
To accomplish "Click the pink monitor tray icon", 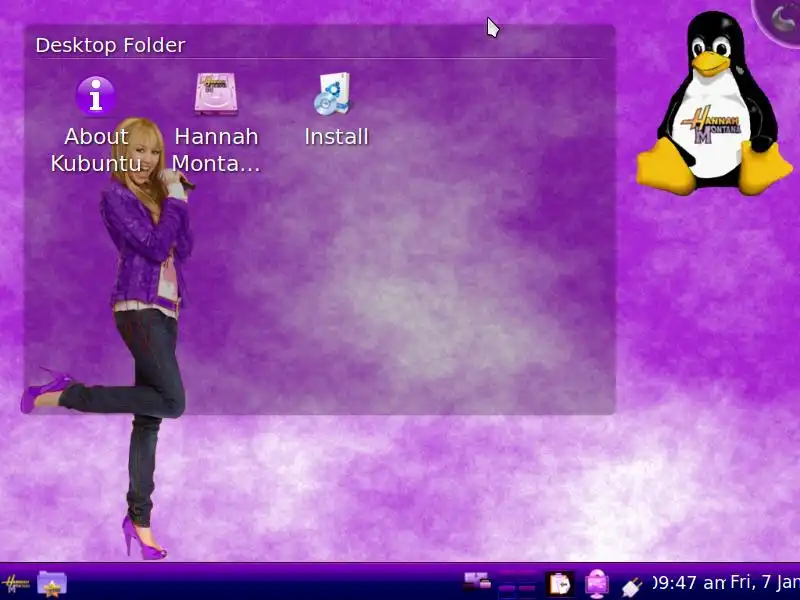I will tap(596, 584).
